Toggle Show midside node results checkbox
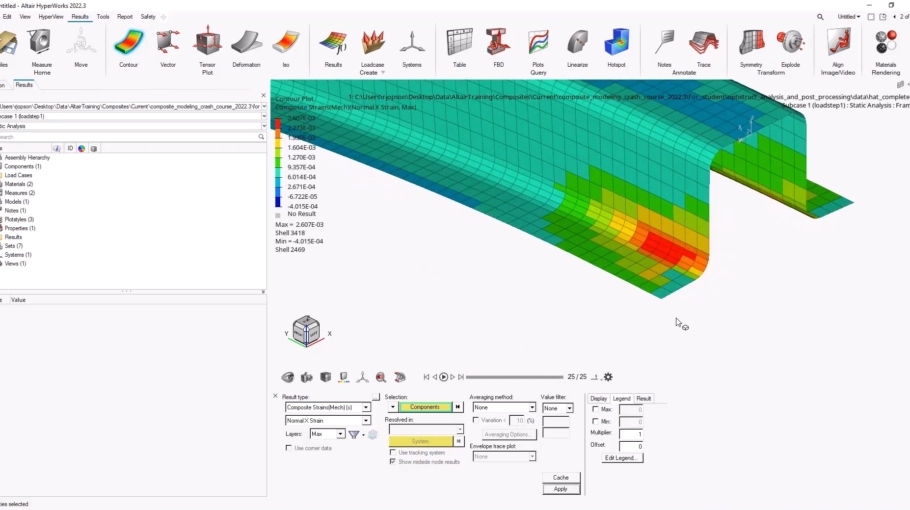The image size is (910, 510). point(393,462)
